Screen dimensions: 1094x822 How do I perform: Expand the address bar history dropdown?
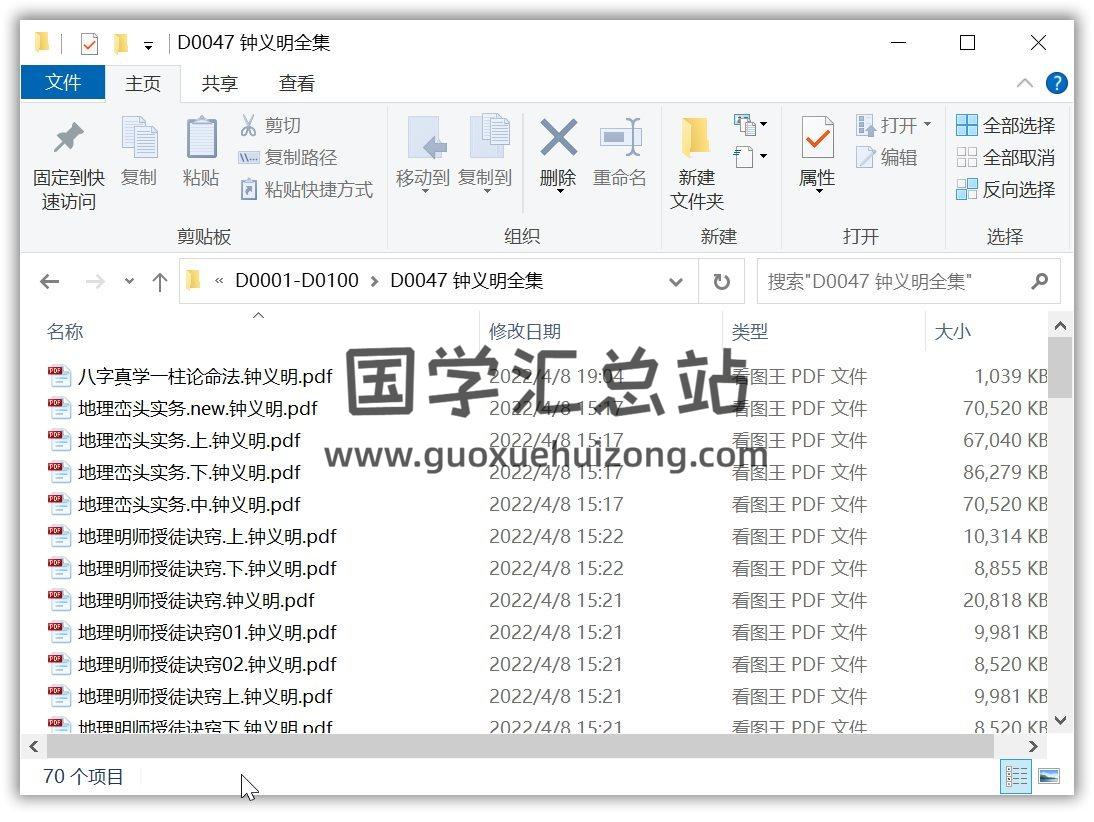click(x=676, y=282)
